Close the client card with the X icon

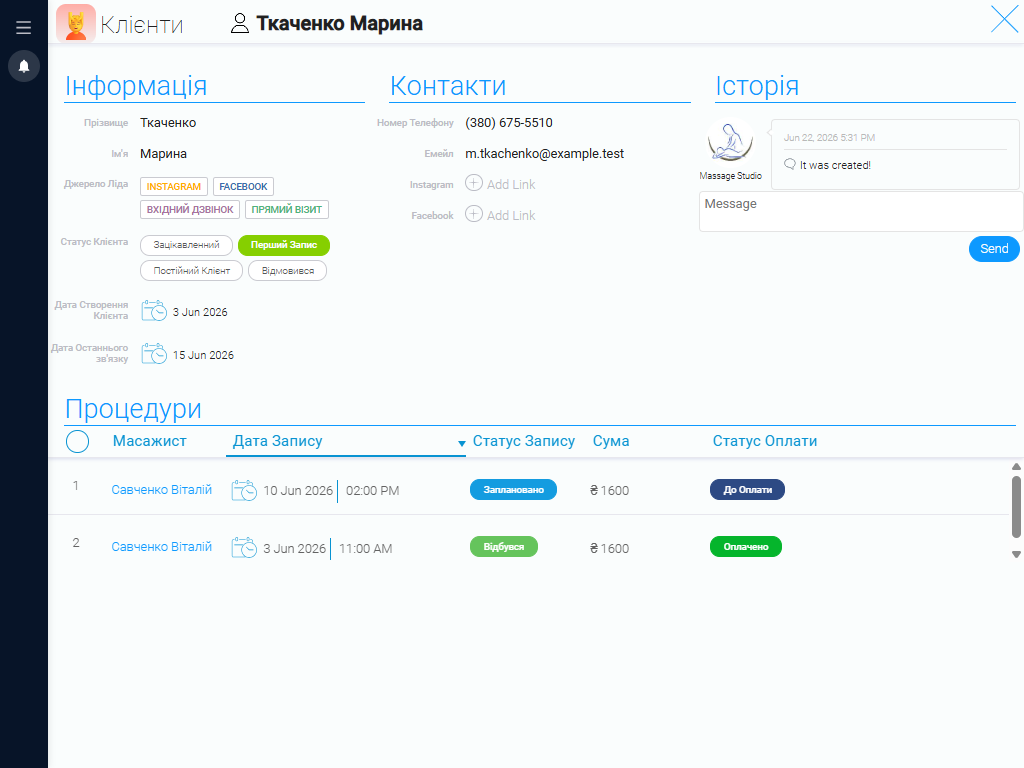pos(1004,19)
